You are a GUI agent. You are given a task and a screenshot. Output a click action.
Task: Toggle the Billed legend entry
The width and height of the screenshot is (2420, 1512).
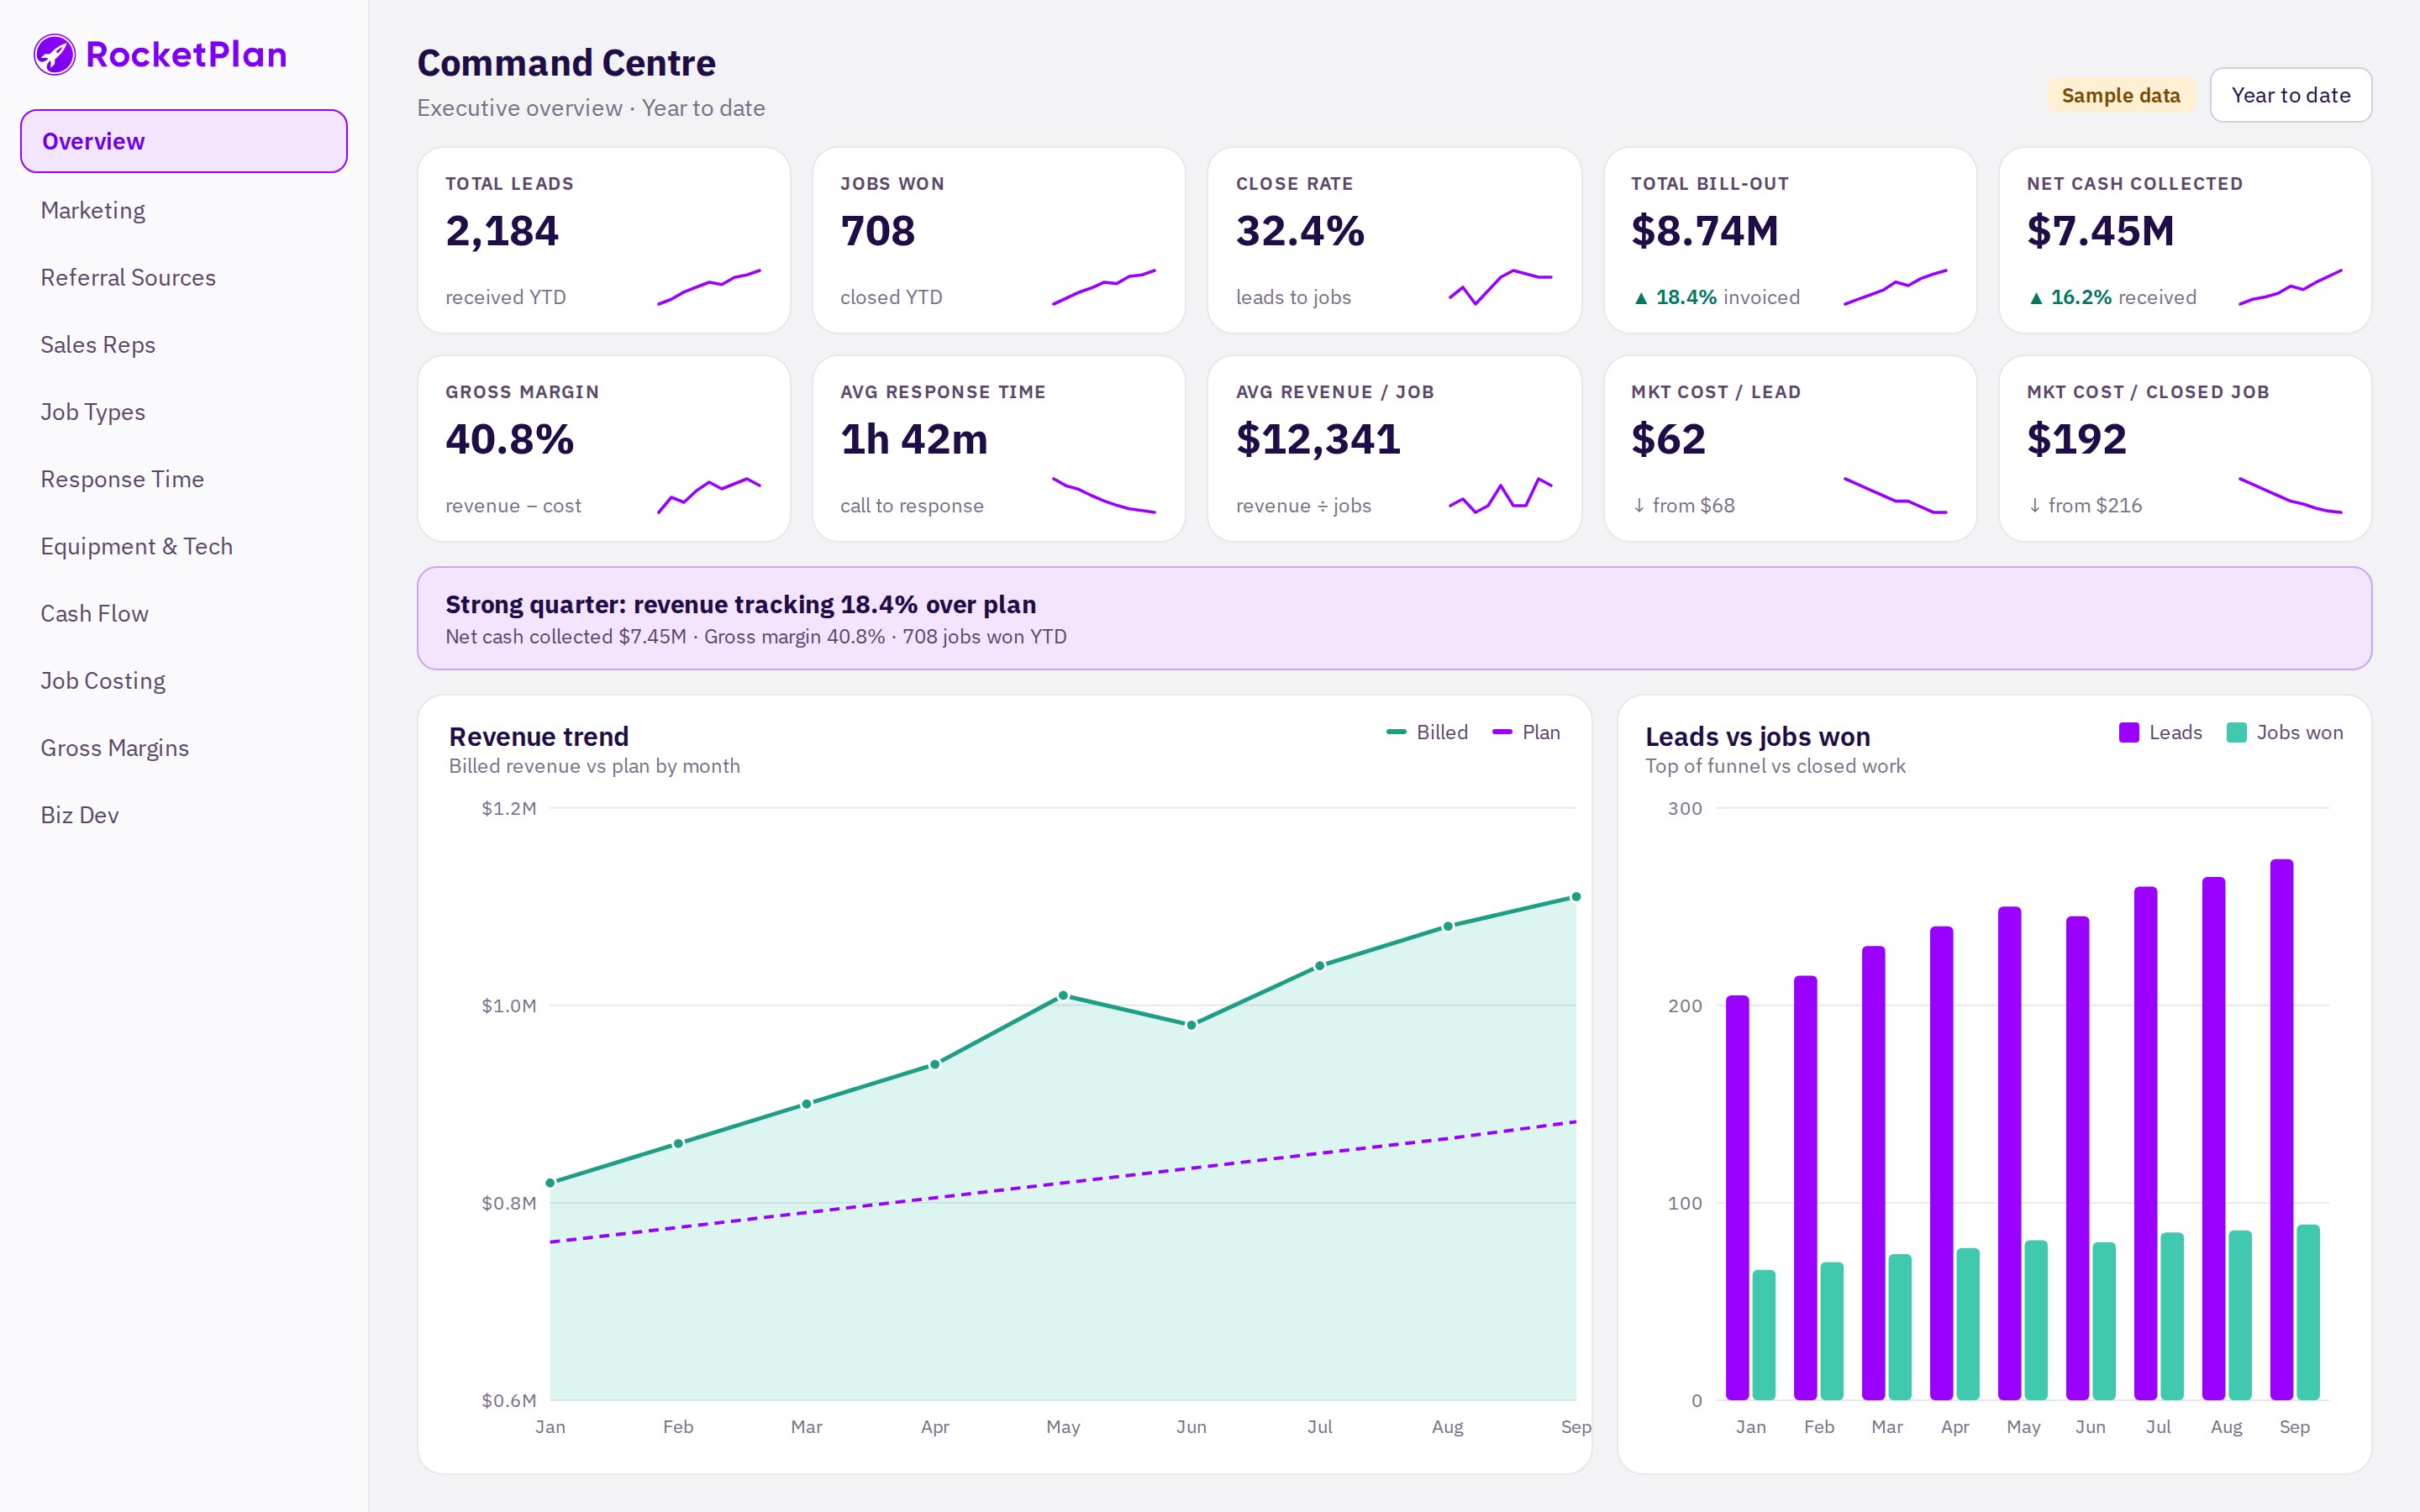coord(1427,732)
